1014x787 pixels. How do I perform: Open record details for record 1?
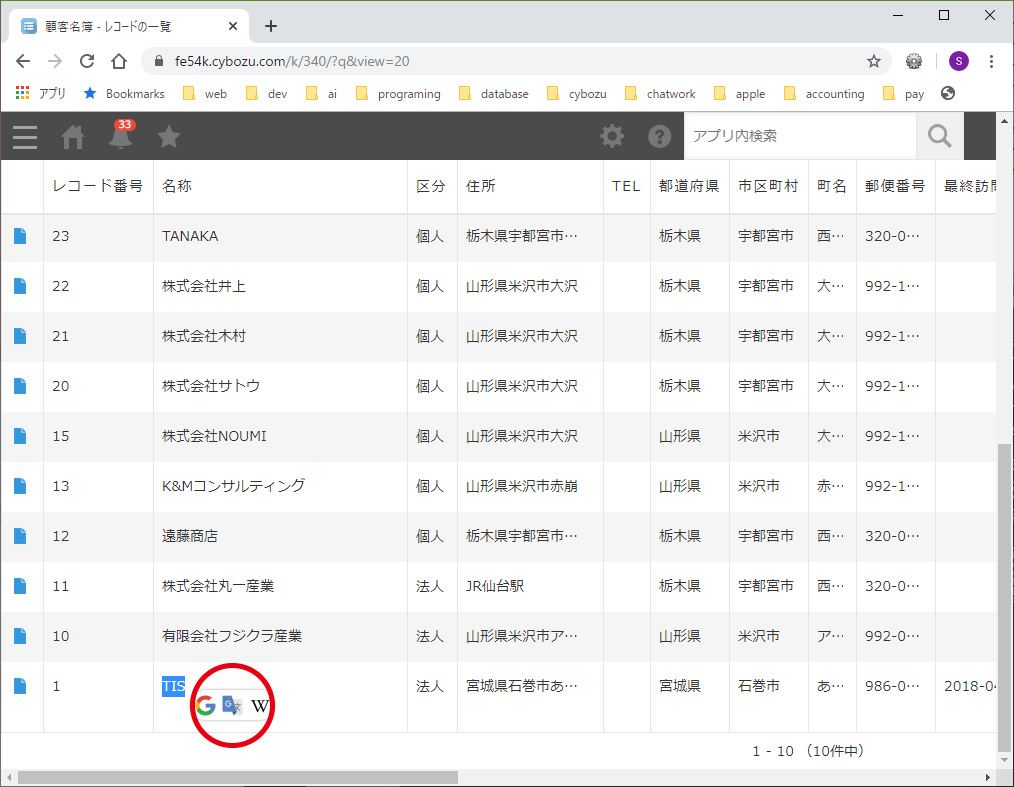tap(20, 686)
